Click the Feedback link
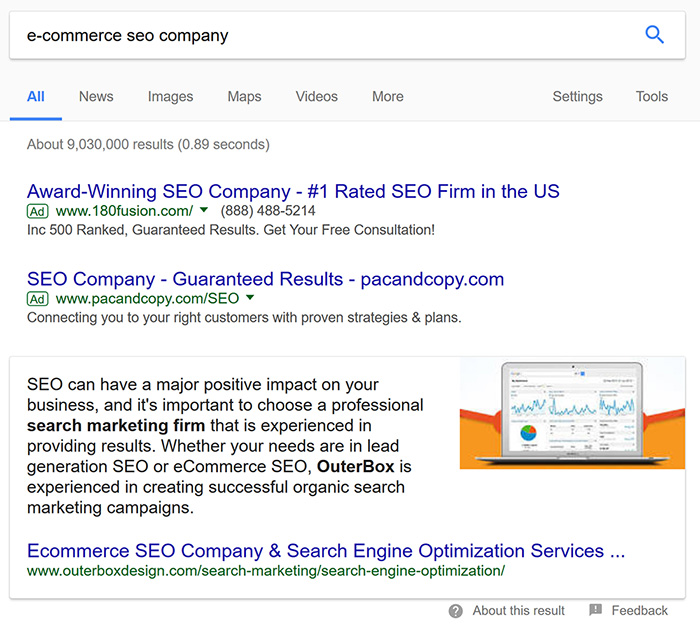This screenshot has height=641, width=700. [x=639, y=611]
